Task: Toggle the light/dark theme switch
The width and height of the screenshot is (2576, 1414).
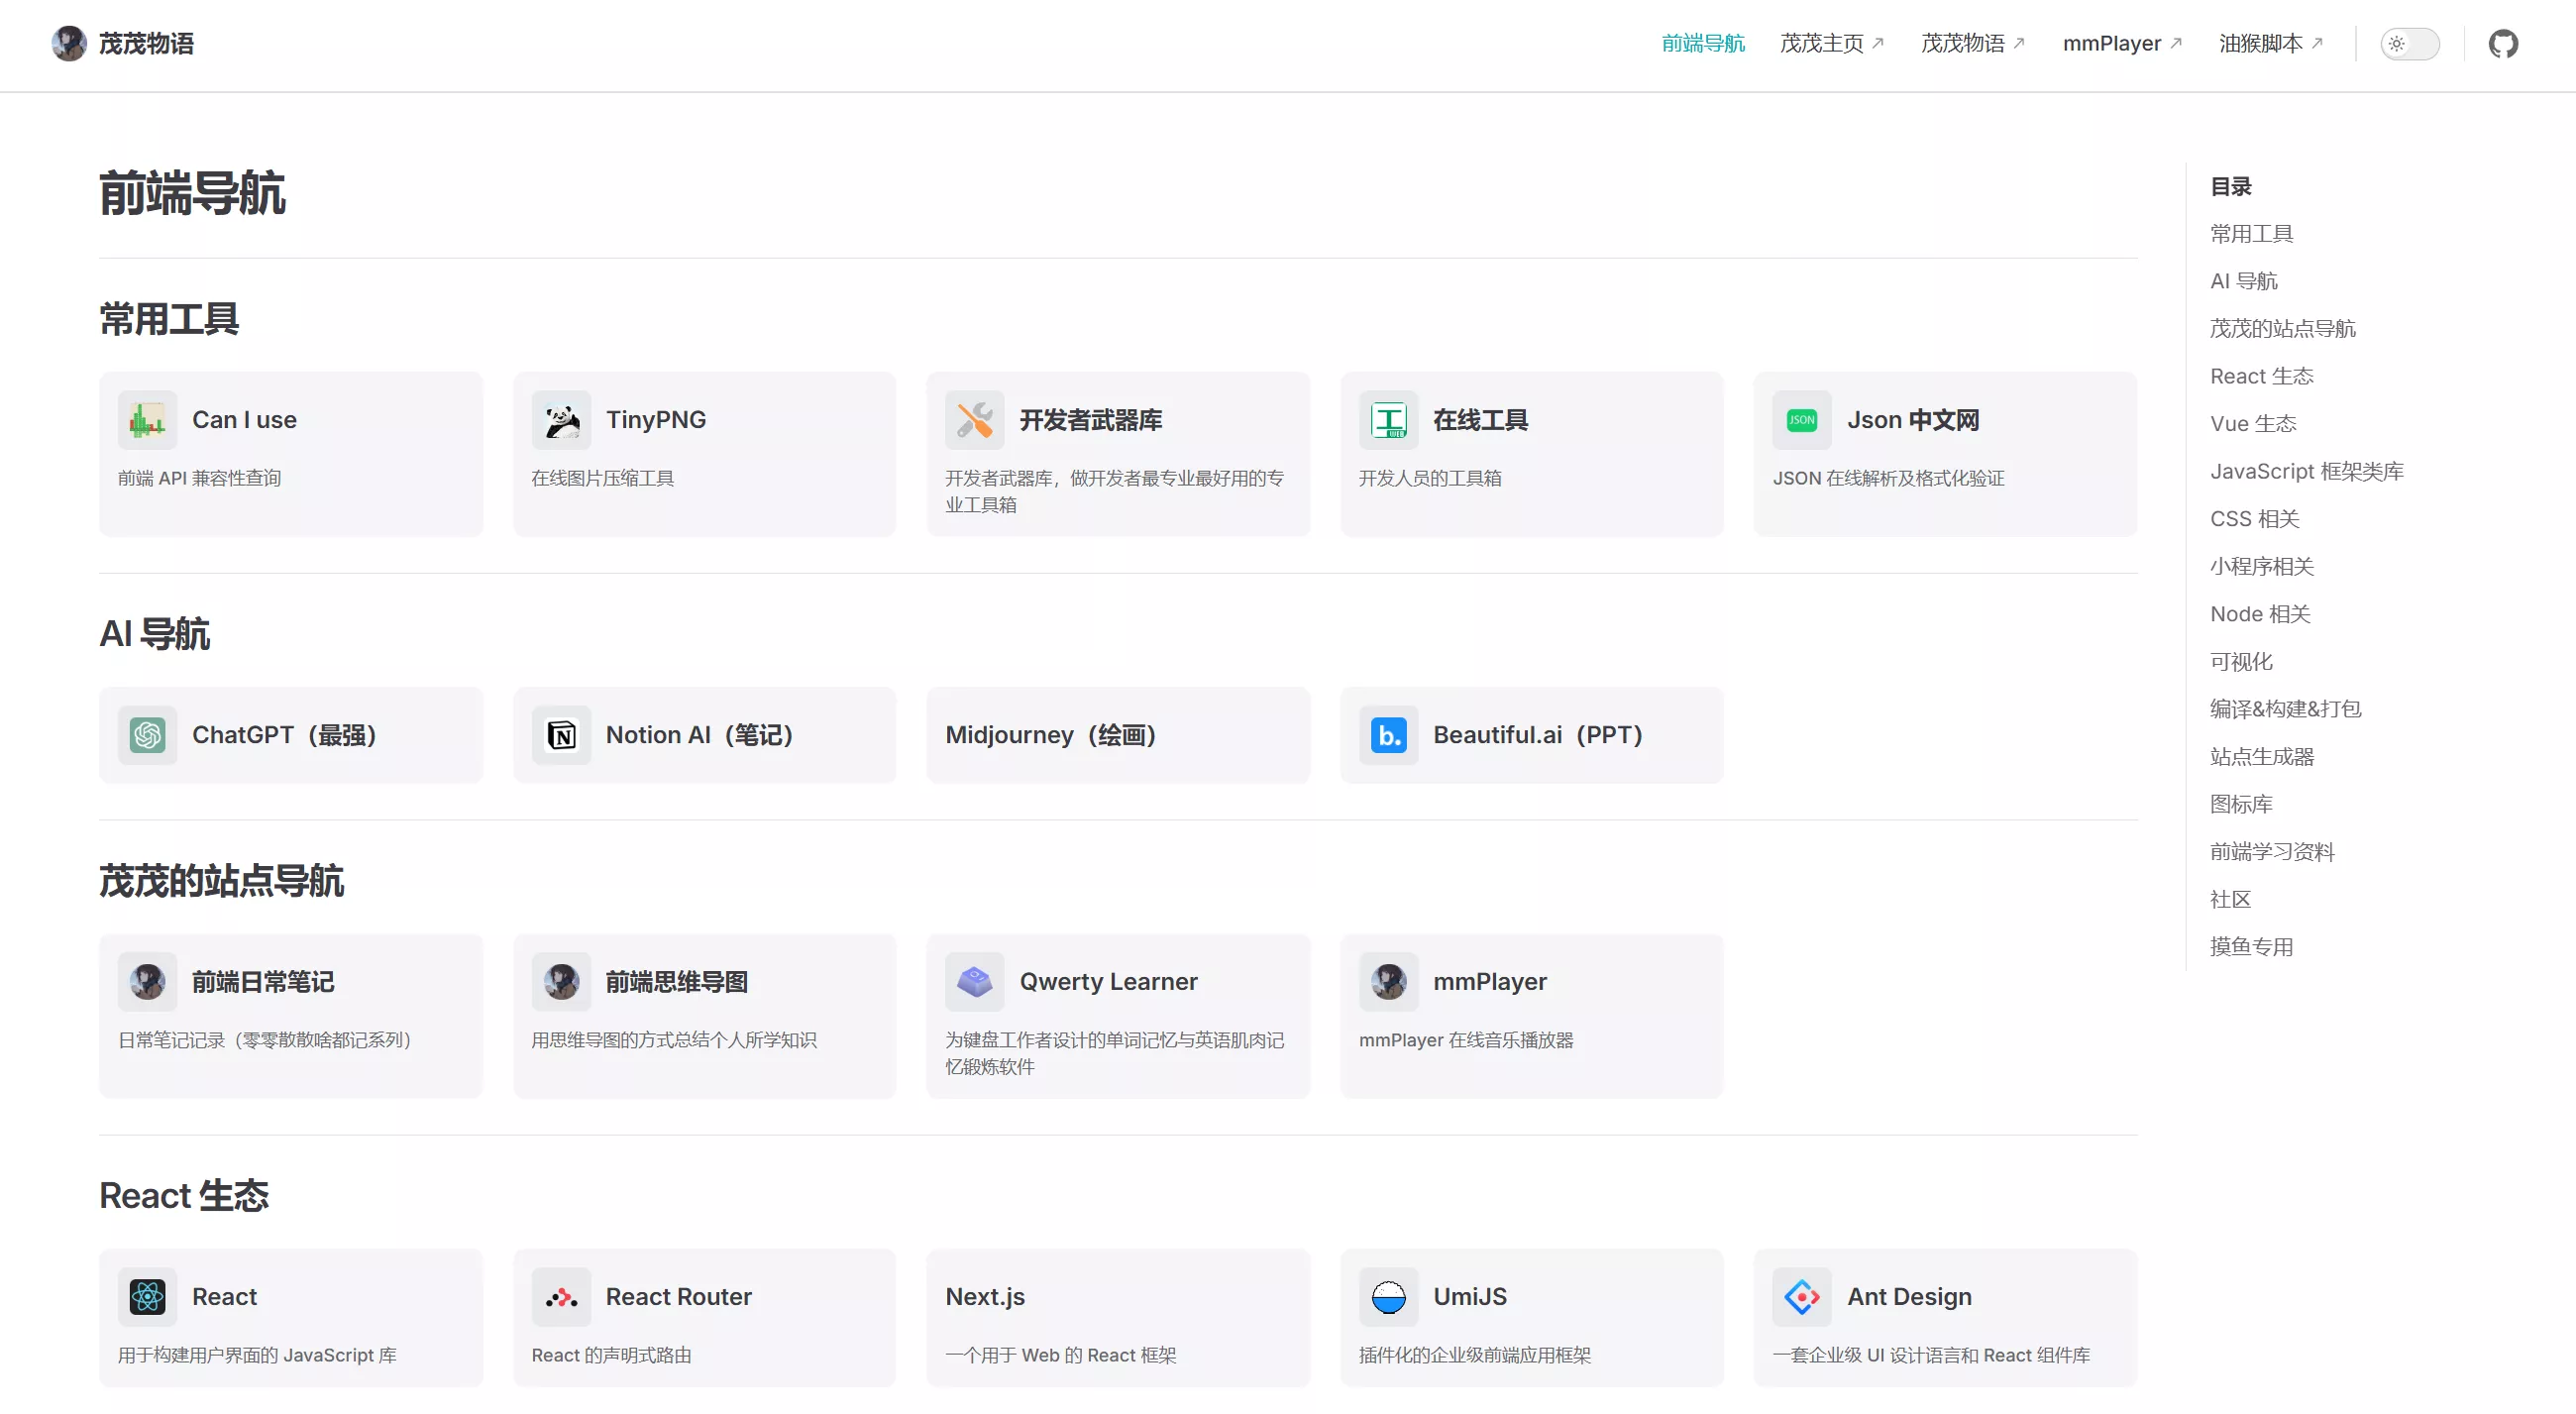Action: point(2409,44)
